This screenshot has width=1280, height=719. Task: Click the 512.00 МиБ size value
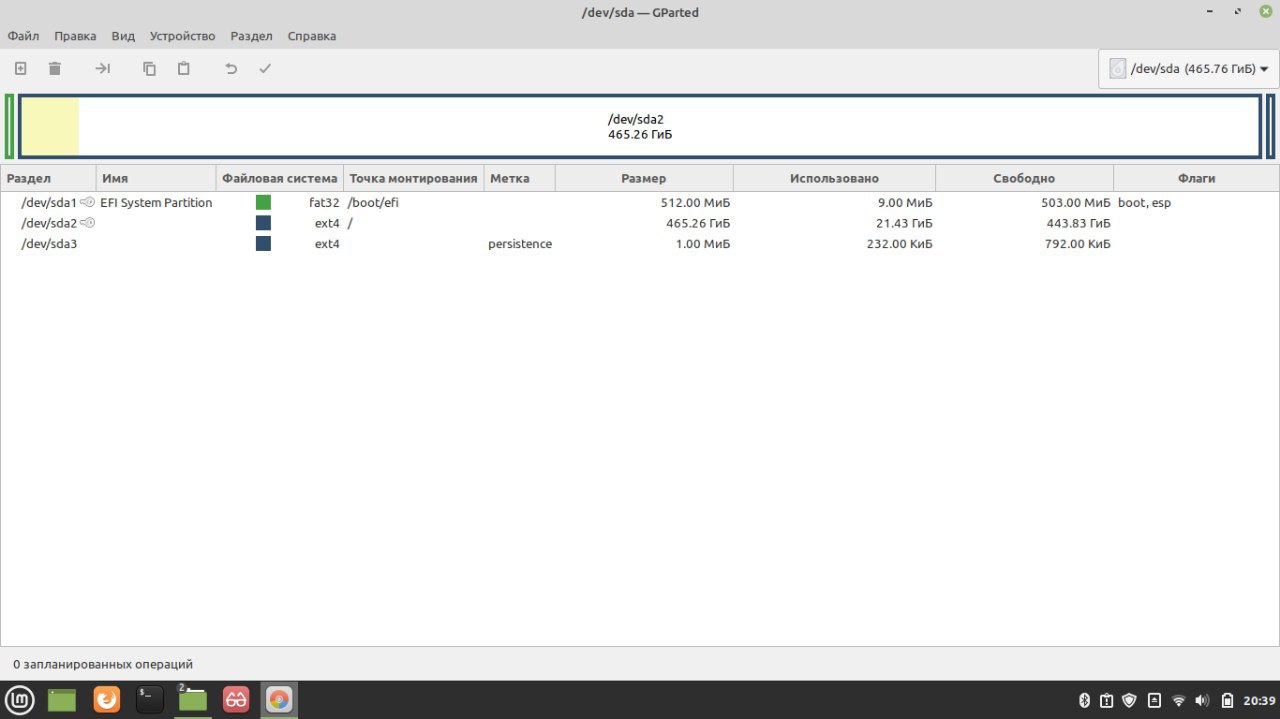pos(695,202)
